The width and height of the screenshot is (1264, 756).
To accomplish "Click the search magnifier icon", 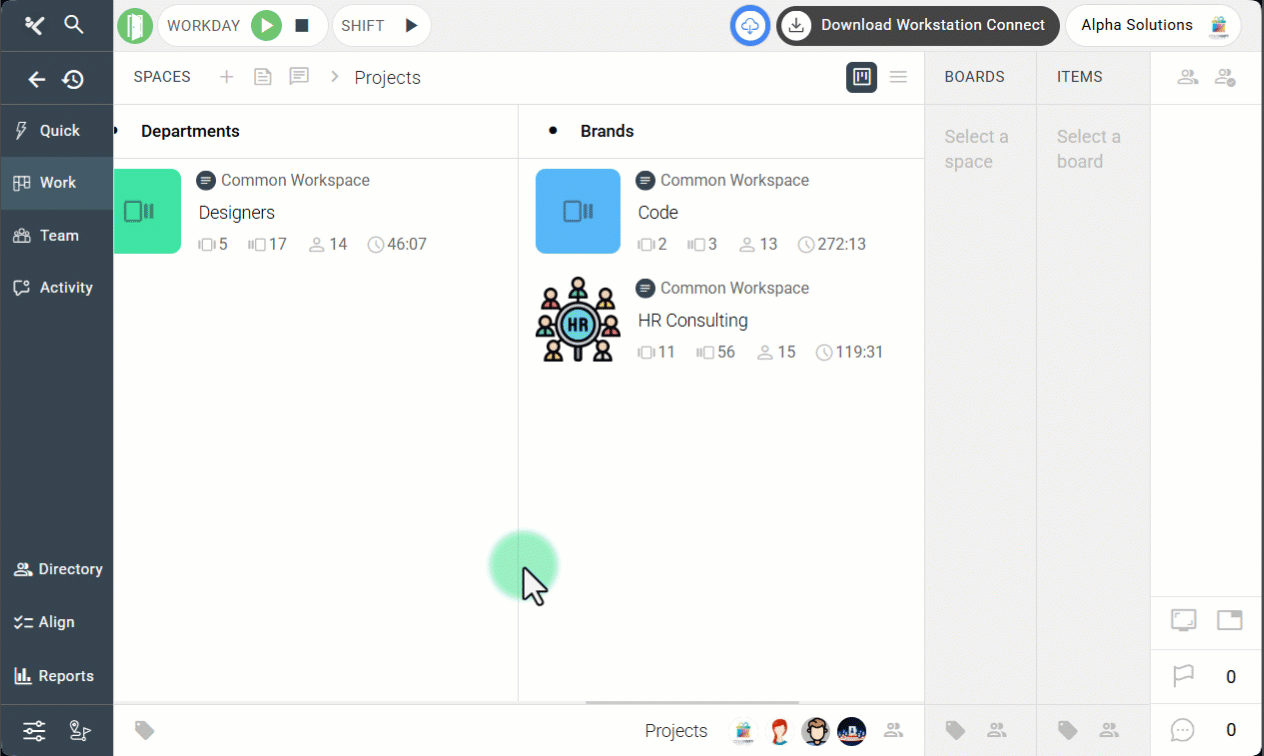I will pyautogui.click(x=74, y=25).
